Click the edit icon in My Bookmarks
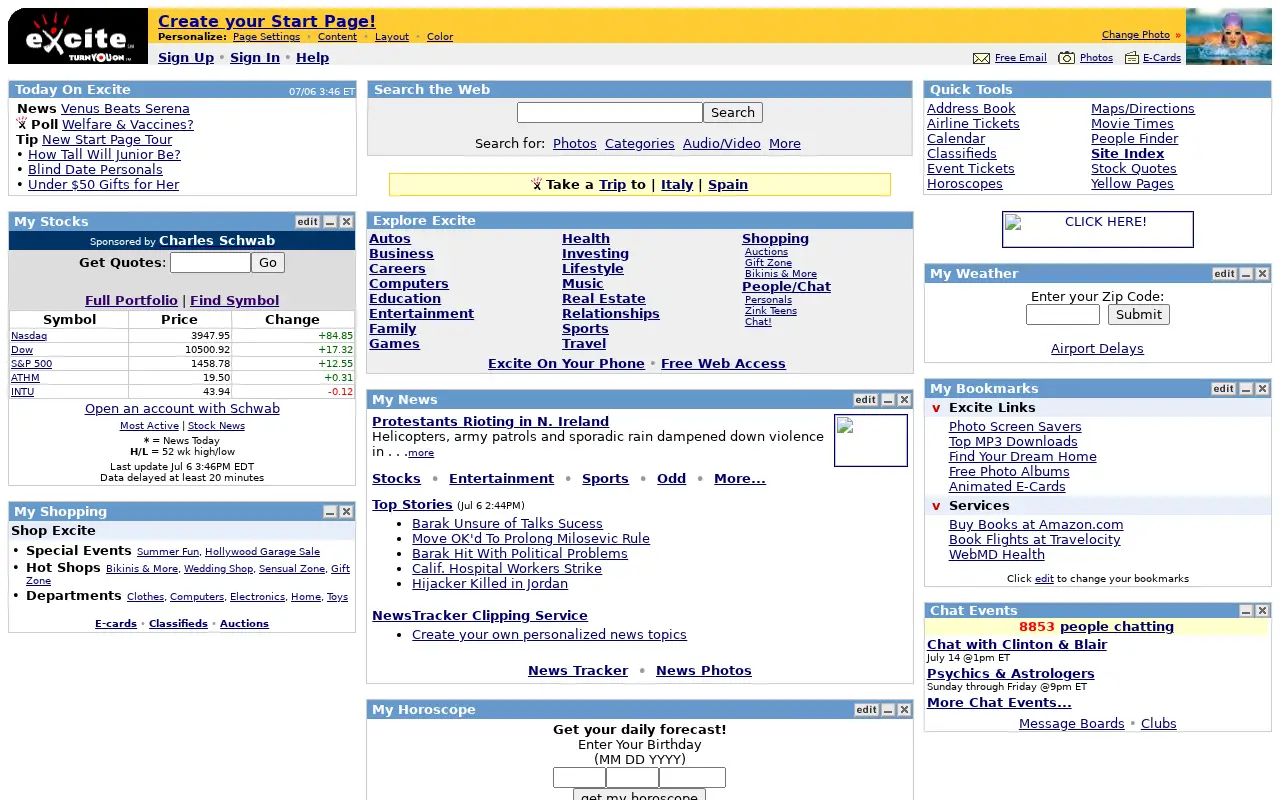Viewport: 1280px width, 800px height. pyautogui.click(x=1224, y=389)
